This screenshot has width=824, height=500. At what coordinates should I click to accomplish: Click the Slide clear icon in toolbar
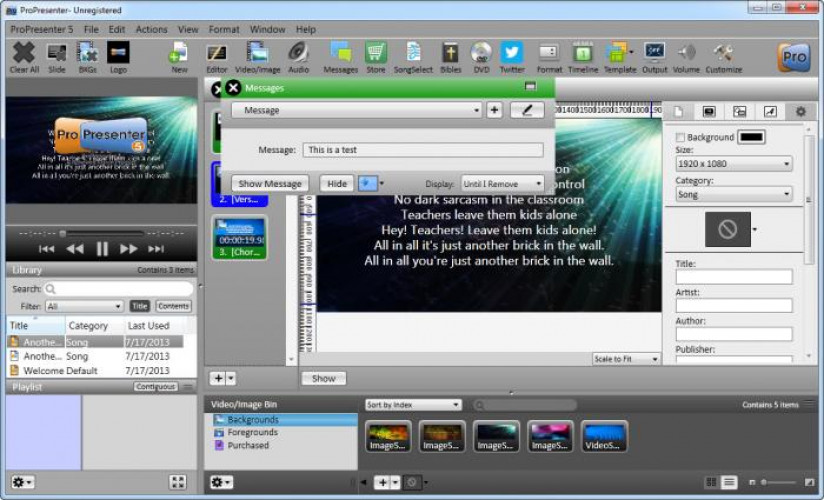pyautogui.click(x=56, y=57)
